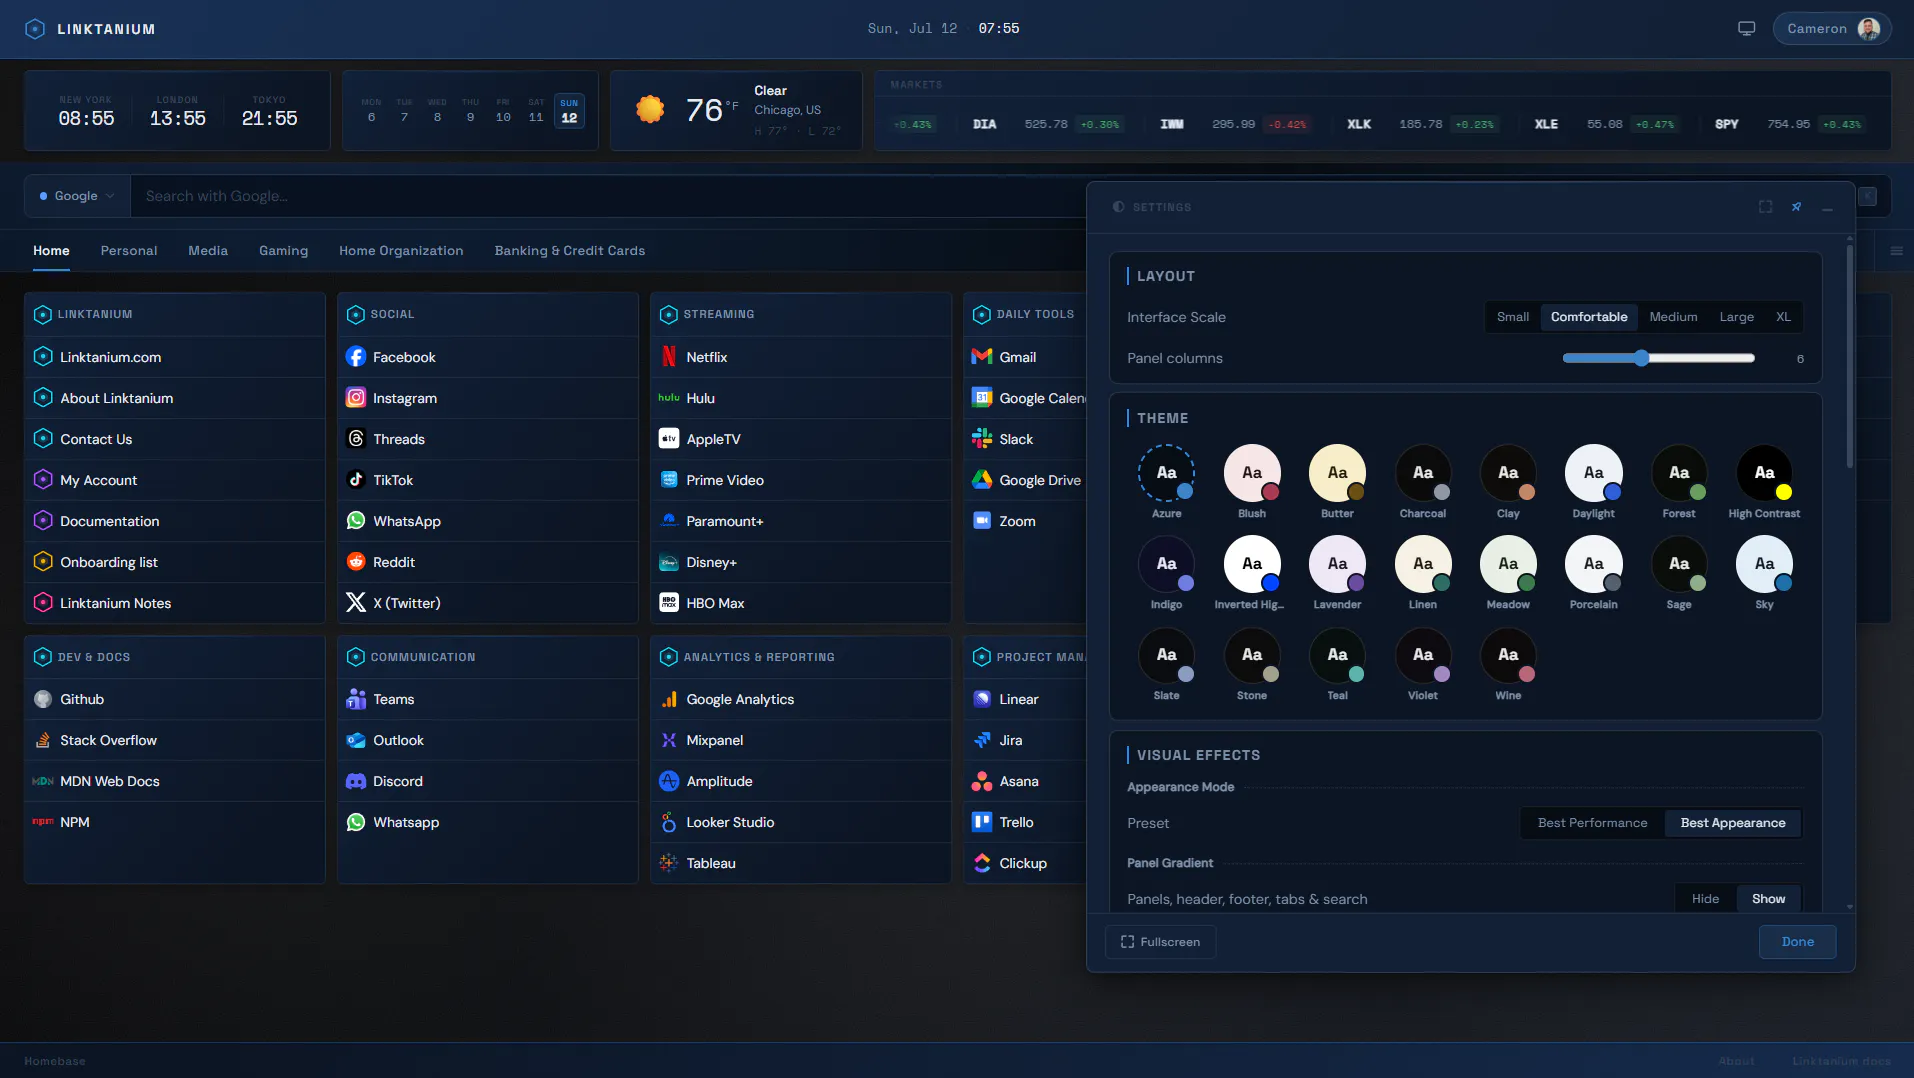Image resolution: width=1914 pixels, height=1078 pixels.
Task: Click the Done button in Settings
Action: [x=1797, y=942]
